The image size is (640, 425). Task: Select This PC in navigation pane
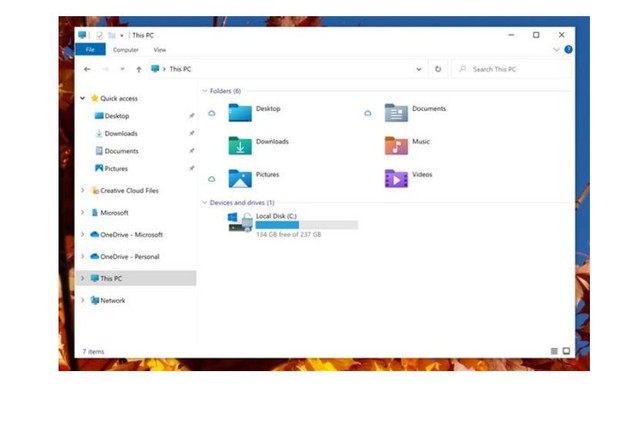[136, 278]
